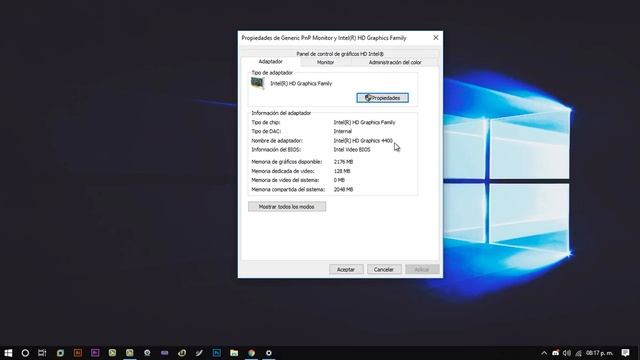Open Adobe Illustrator from the taskbar
Image resolution: width=640 pixels, height=360 pixels.
tap(78, 353)
